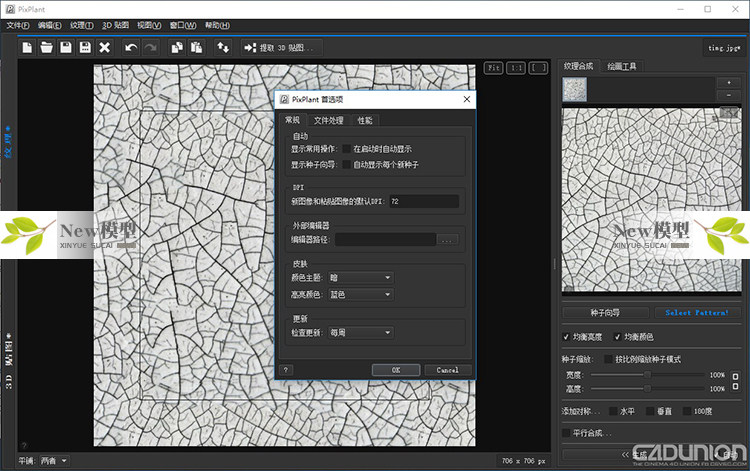Click the 提取 3D 贴图 toolbar button
The width and height of the screenshot is (750, 471).
(280, 47)
